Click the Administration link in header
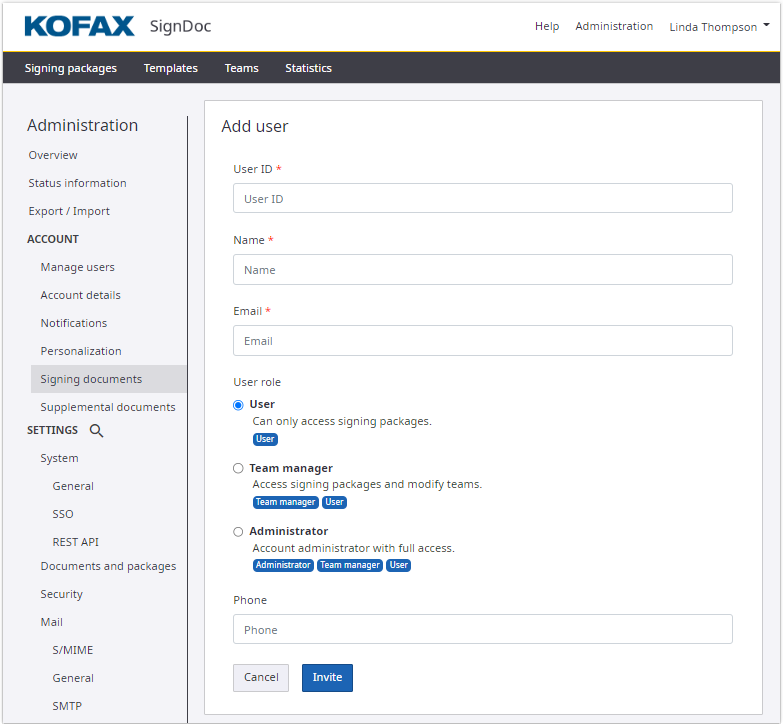Viewport: 783px width, 726px height. [x=614, y=26]
